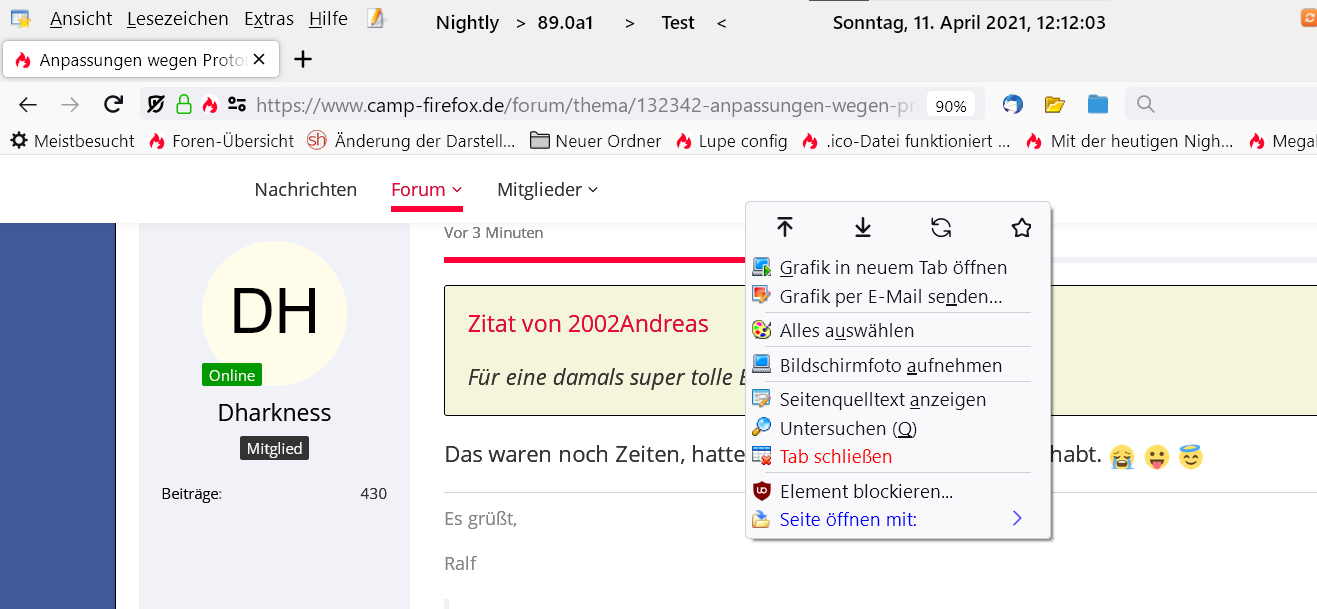Open Änderung der Darstell... bookmark
The image size is (1317, 609).
412,141
